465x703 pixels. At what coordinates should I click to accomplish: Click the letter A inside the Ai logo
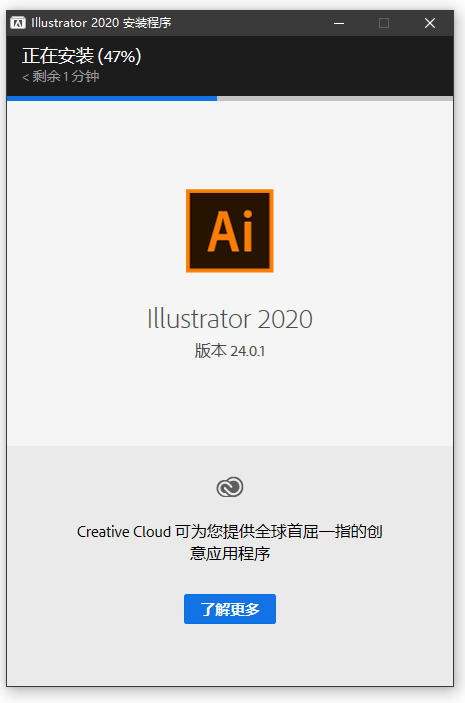click(x=221, y=232)
